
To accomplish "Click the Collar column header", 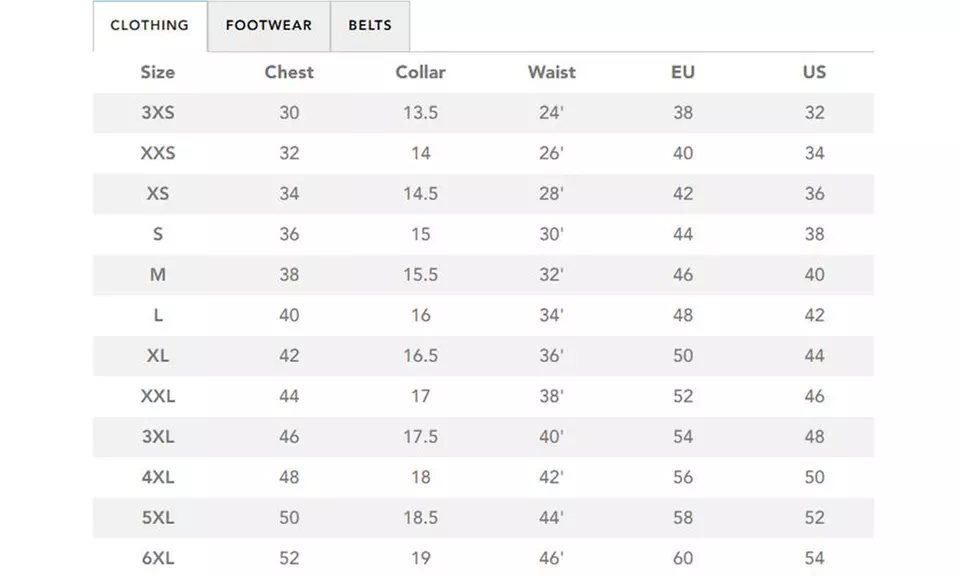I will point(420,72).
